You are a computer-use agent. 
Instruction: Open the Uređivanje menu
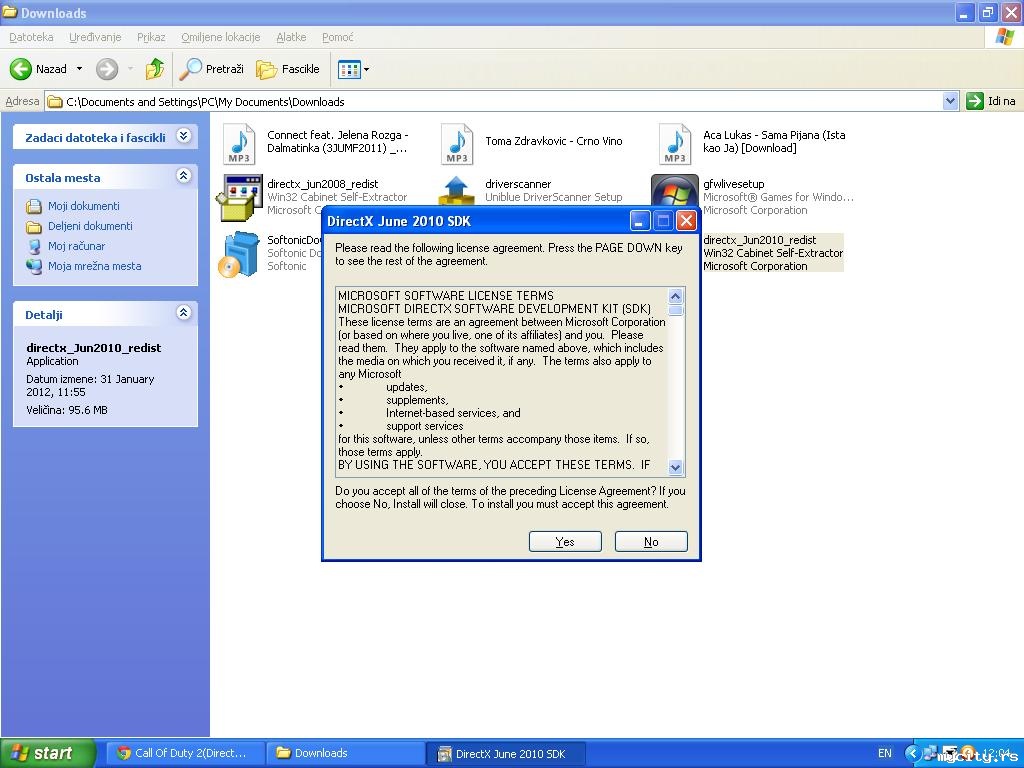coord(95,37)
